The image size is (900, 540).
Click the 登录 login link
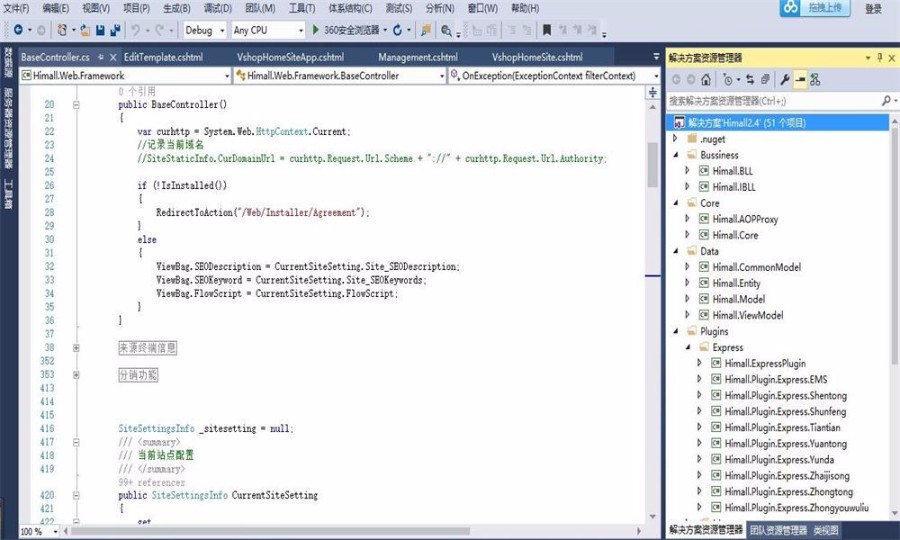[873, 9]
